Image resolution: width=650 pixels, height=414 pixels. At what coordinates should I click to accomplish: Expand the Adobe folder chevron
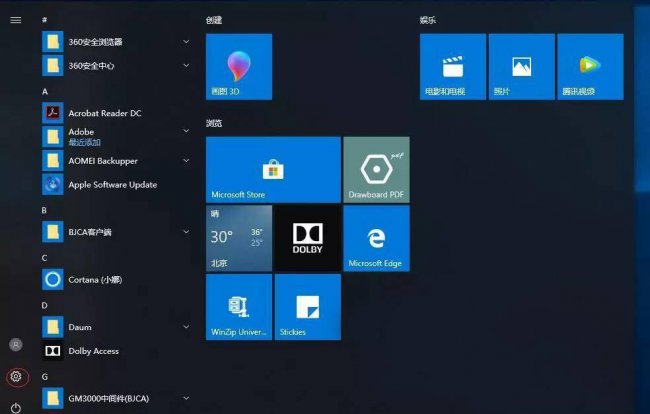point(187,131)
